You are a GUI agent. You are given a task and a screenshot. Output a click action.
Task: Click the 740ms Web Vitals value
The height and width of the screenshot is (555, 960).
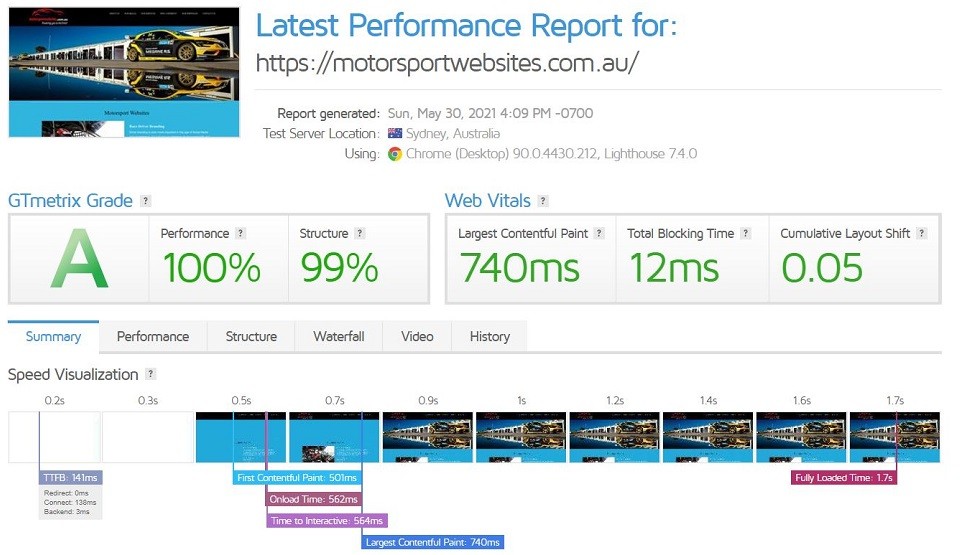pyautogui.click(x=519, y=268)
